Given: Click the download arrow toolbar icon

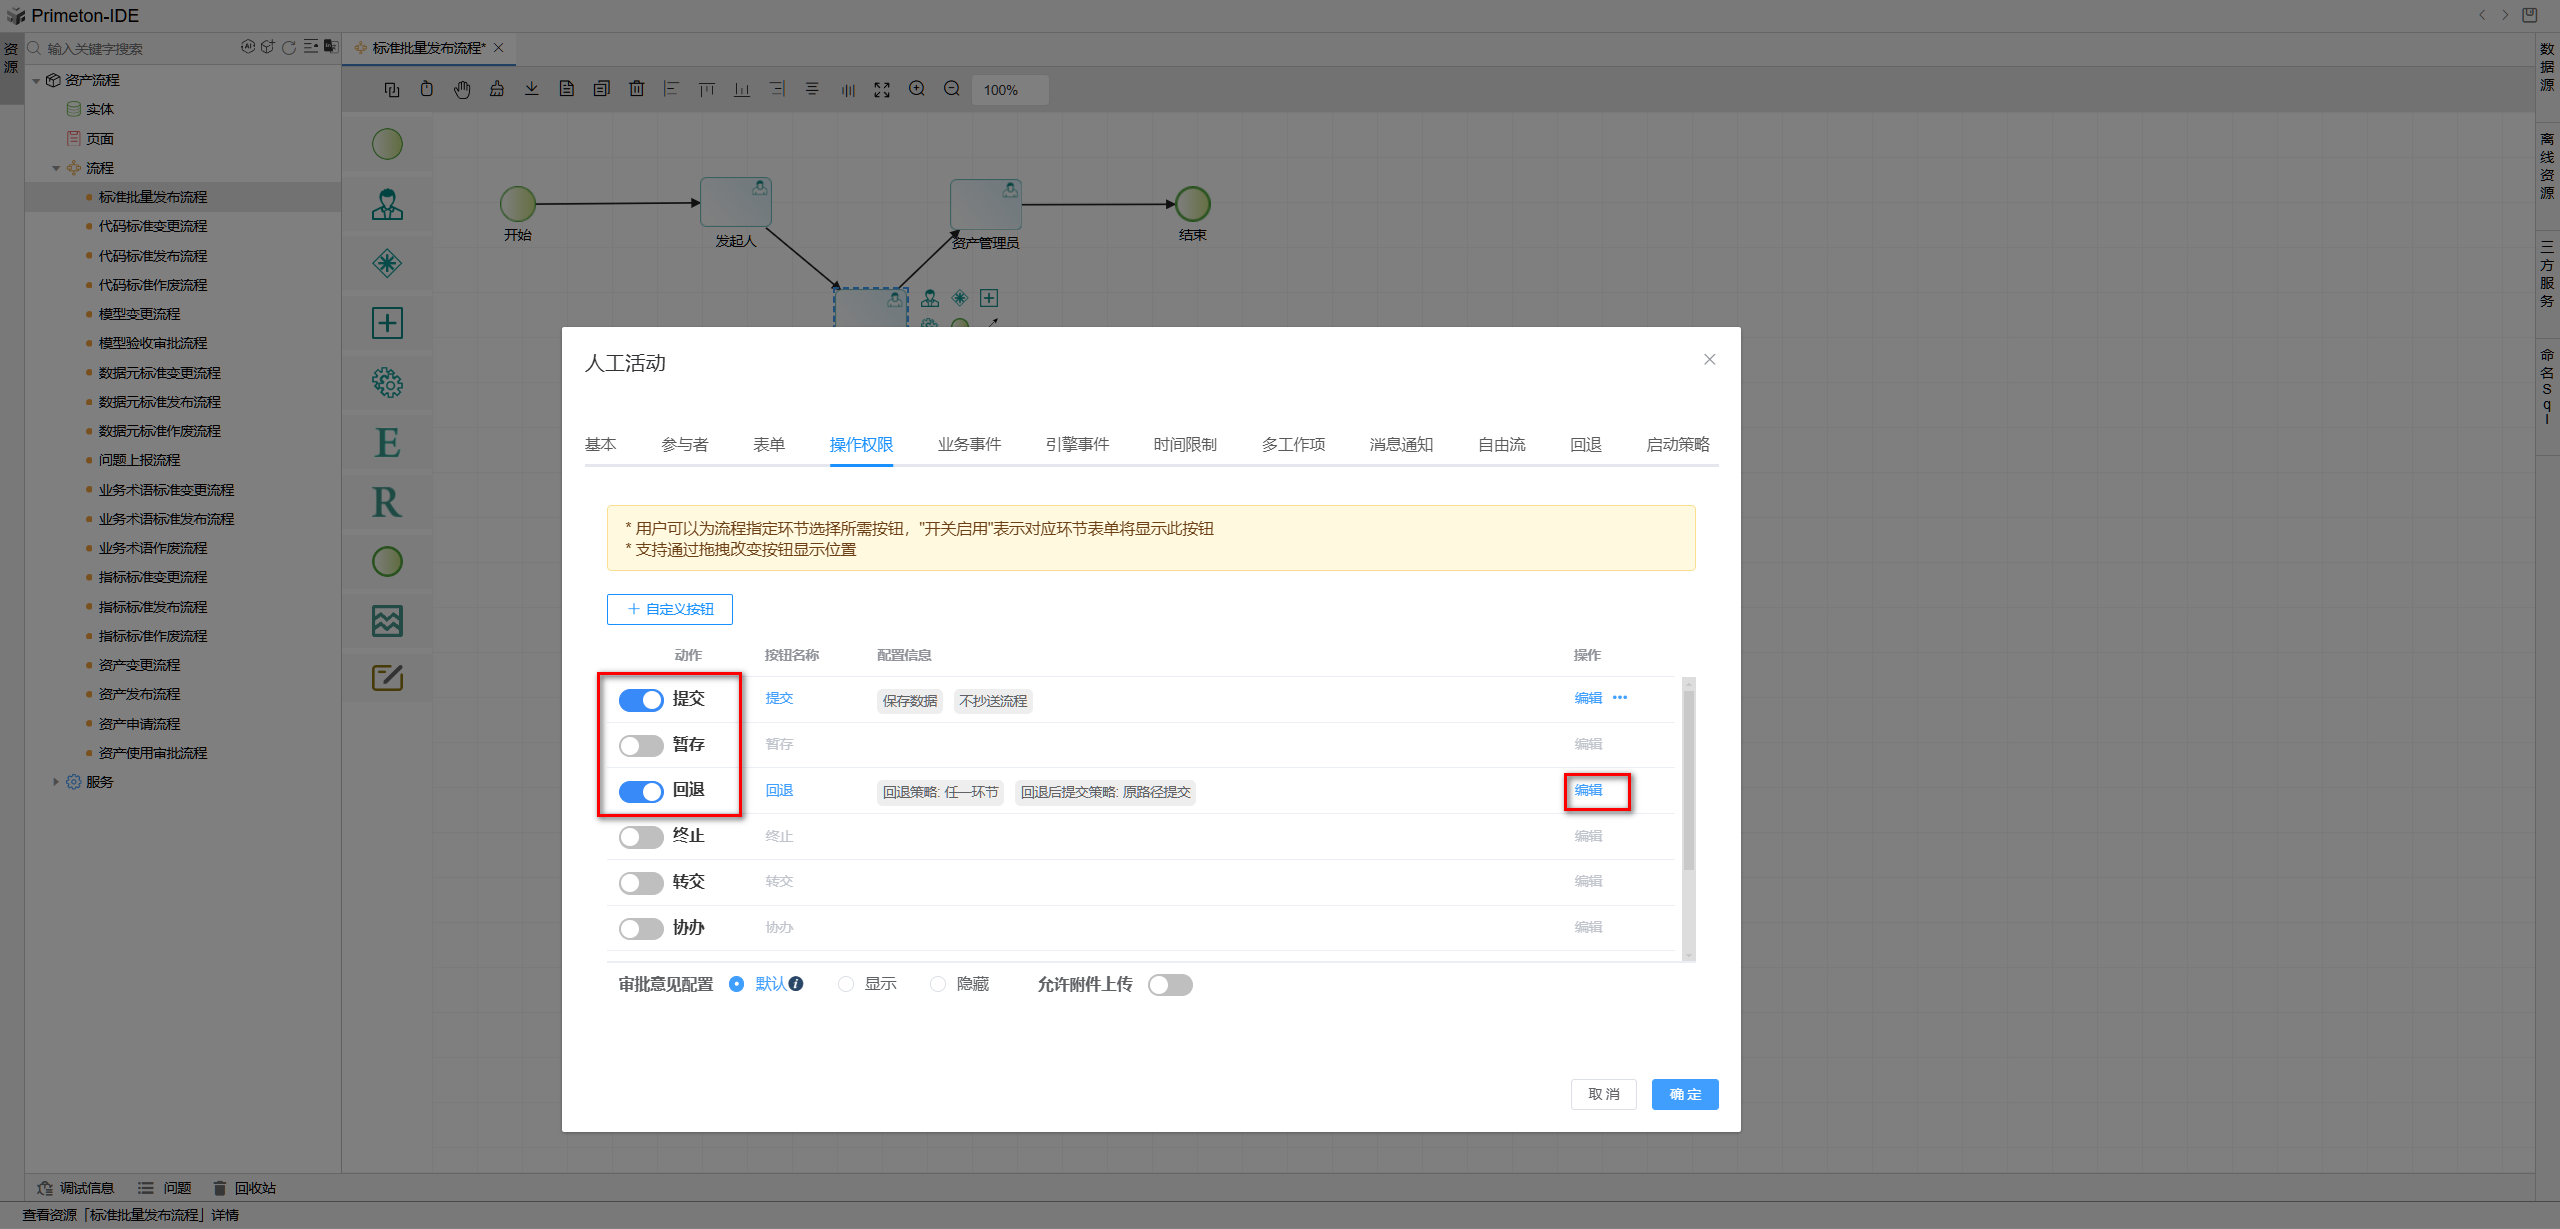Looking at the screenshot, I should point(532,90).
